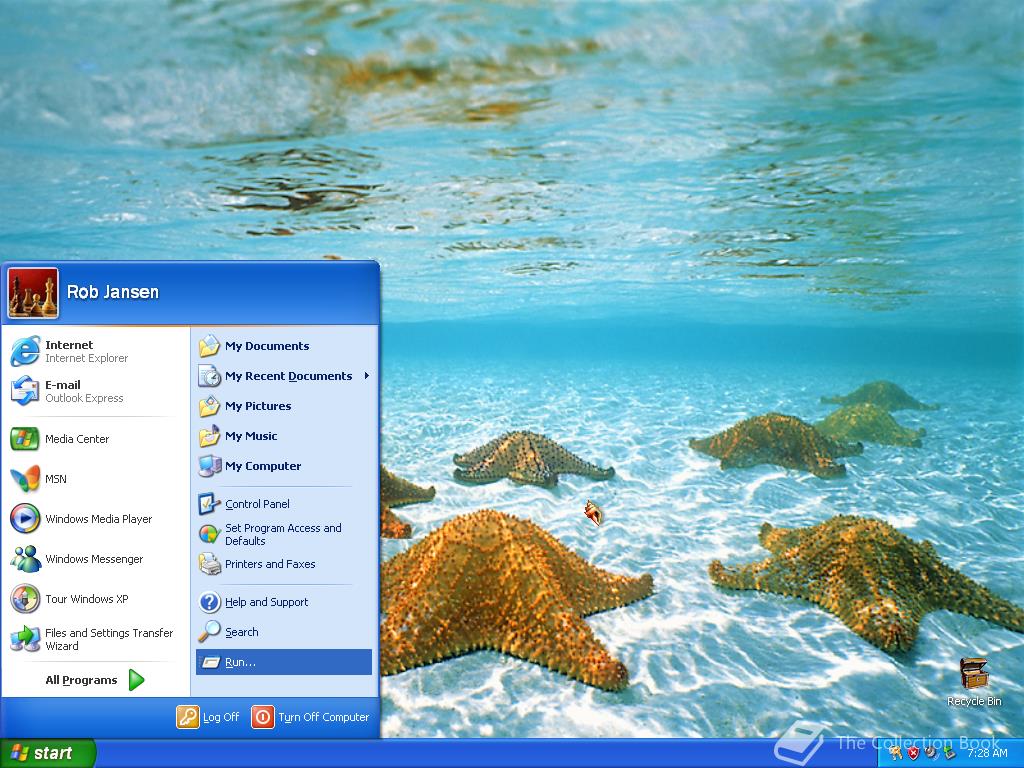Open Printers and Faxes
Viewport: 1024px width, 768px height.
pos(284,564)
